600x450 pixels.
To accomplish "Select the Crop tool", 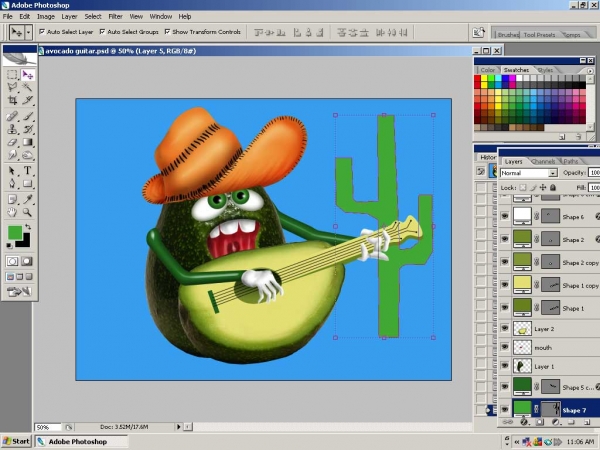I will [12, 100].
